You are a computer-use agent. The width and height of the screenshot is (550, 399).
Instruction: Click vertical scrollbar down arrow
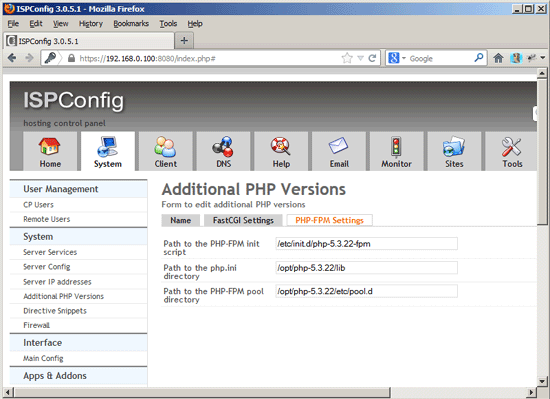pyautogui.click(x=542, y=381)
